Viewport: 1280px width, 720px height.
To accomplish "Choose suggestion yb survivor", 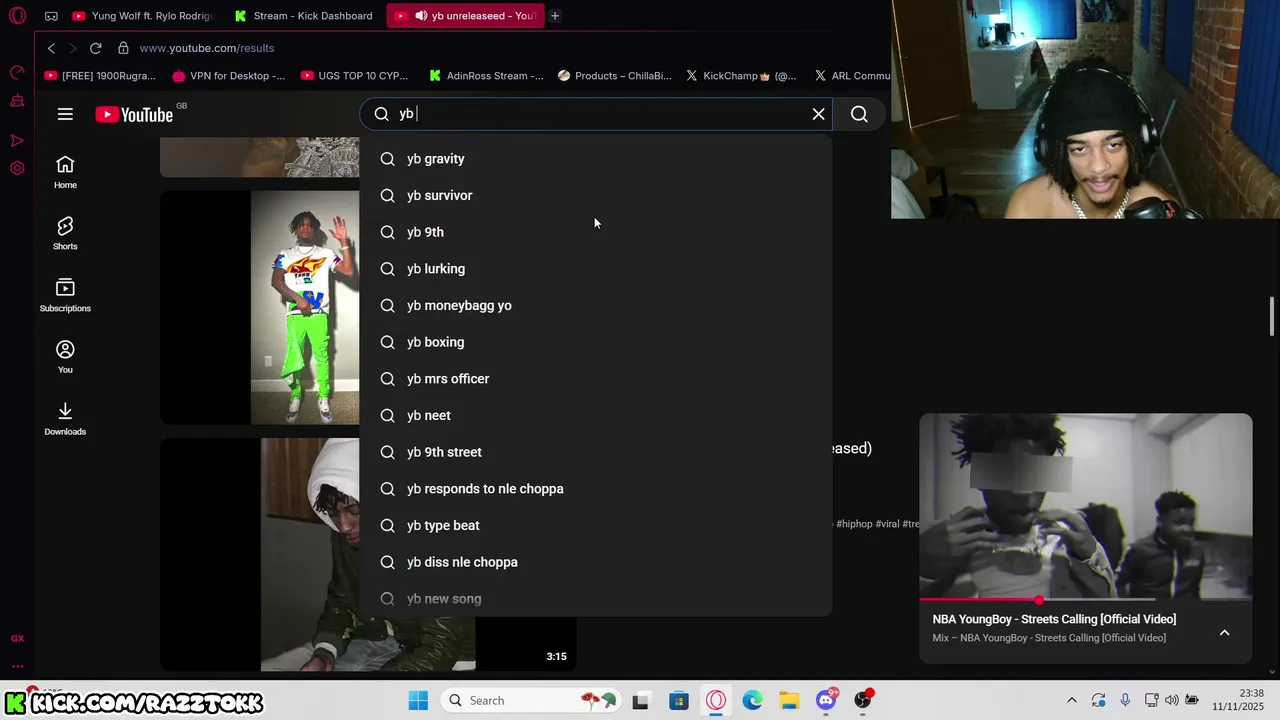I will coord(596,195).
